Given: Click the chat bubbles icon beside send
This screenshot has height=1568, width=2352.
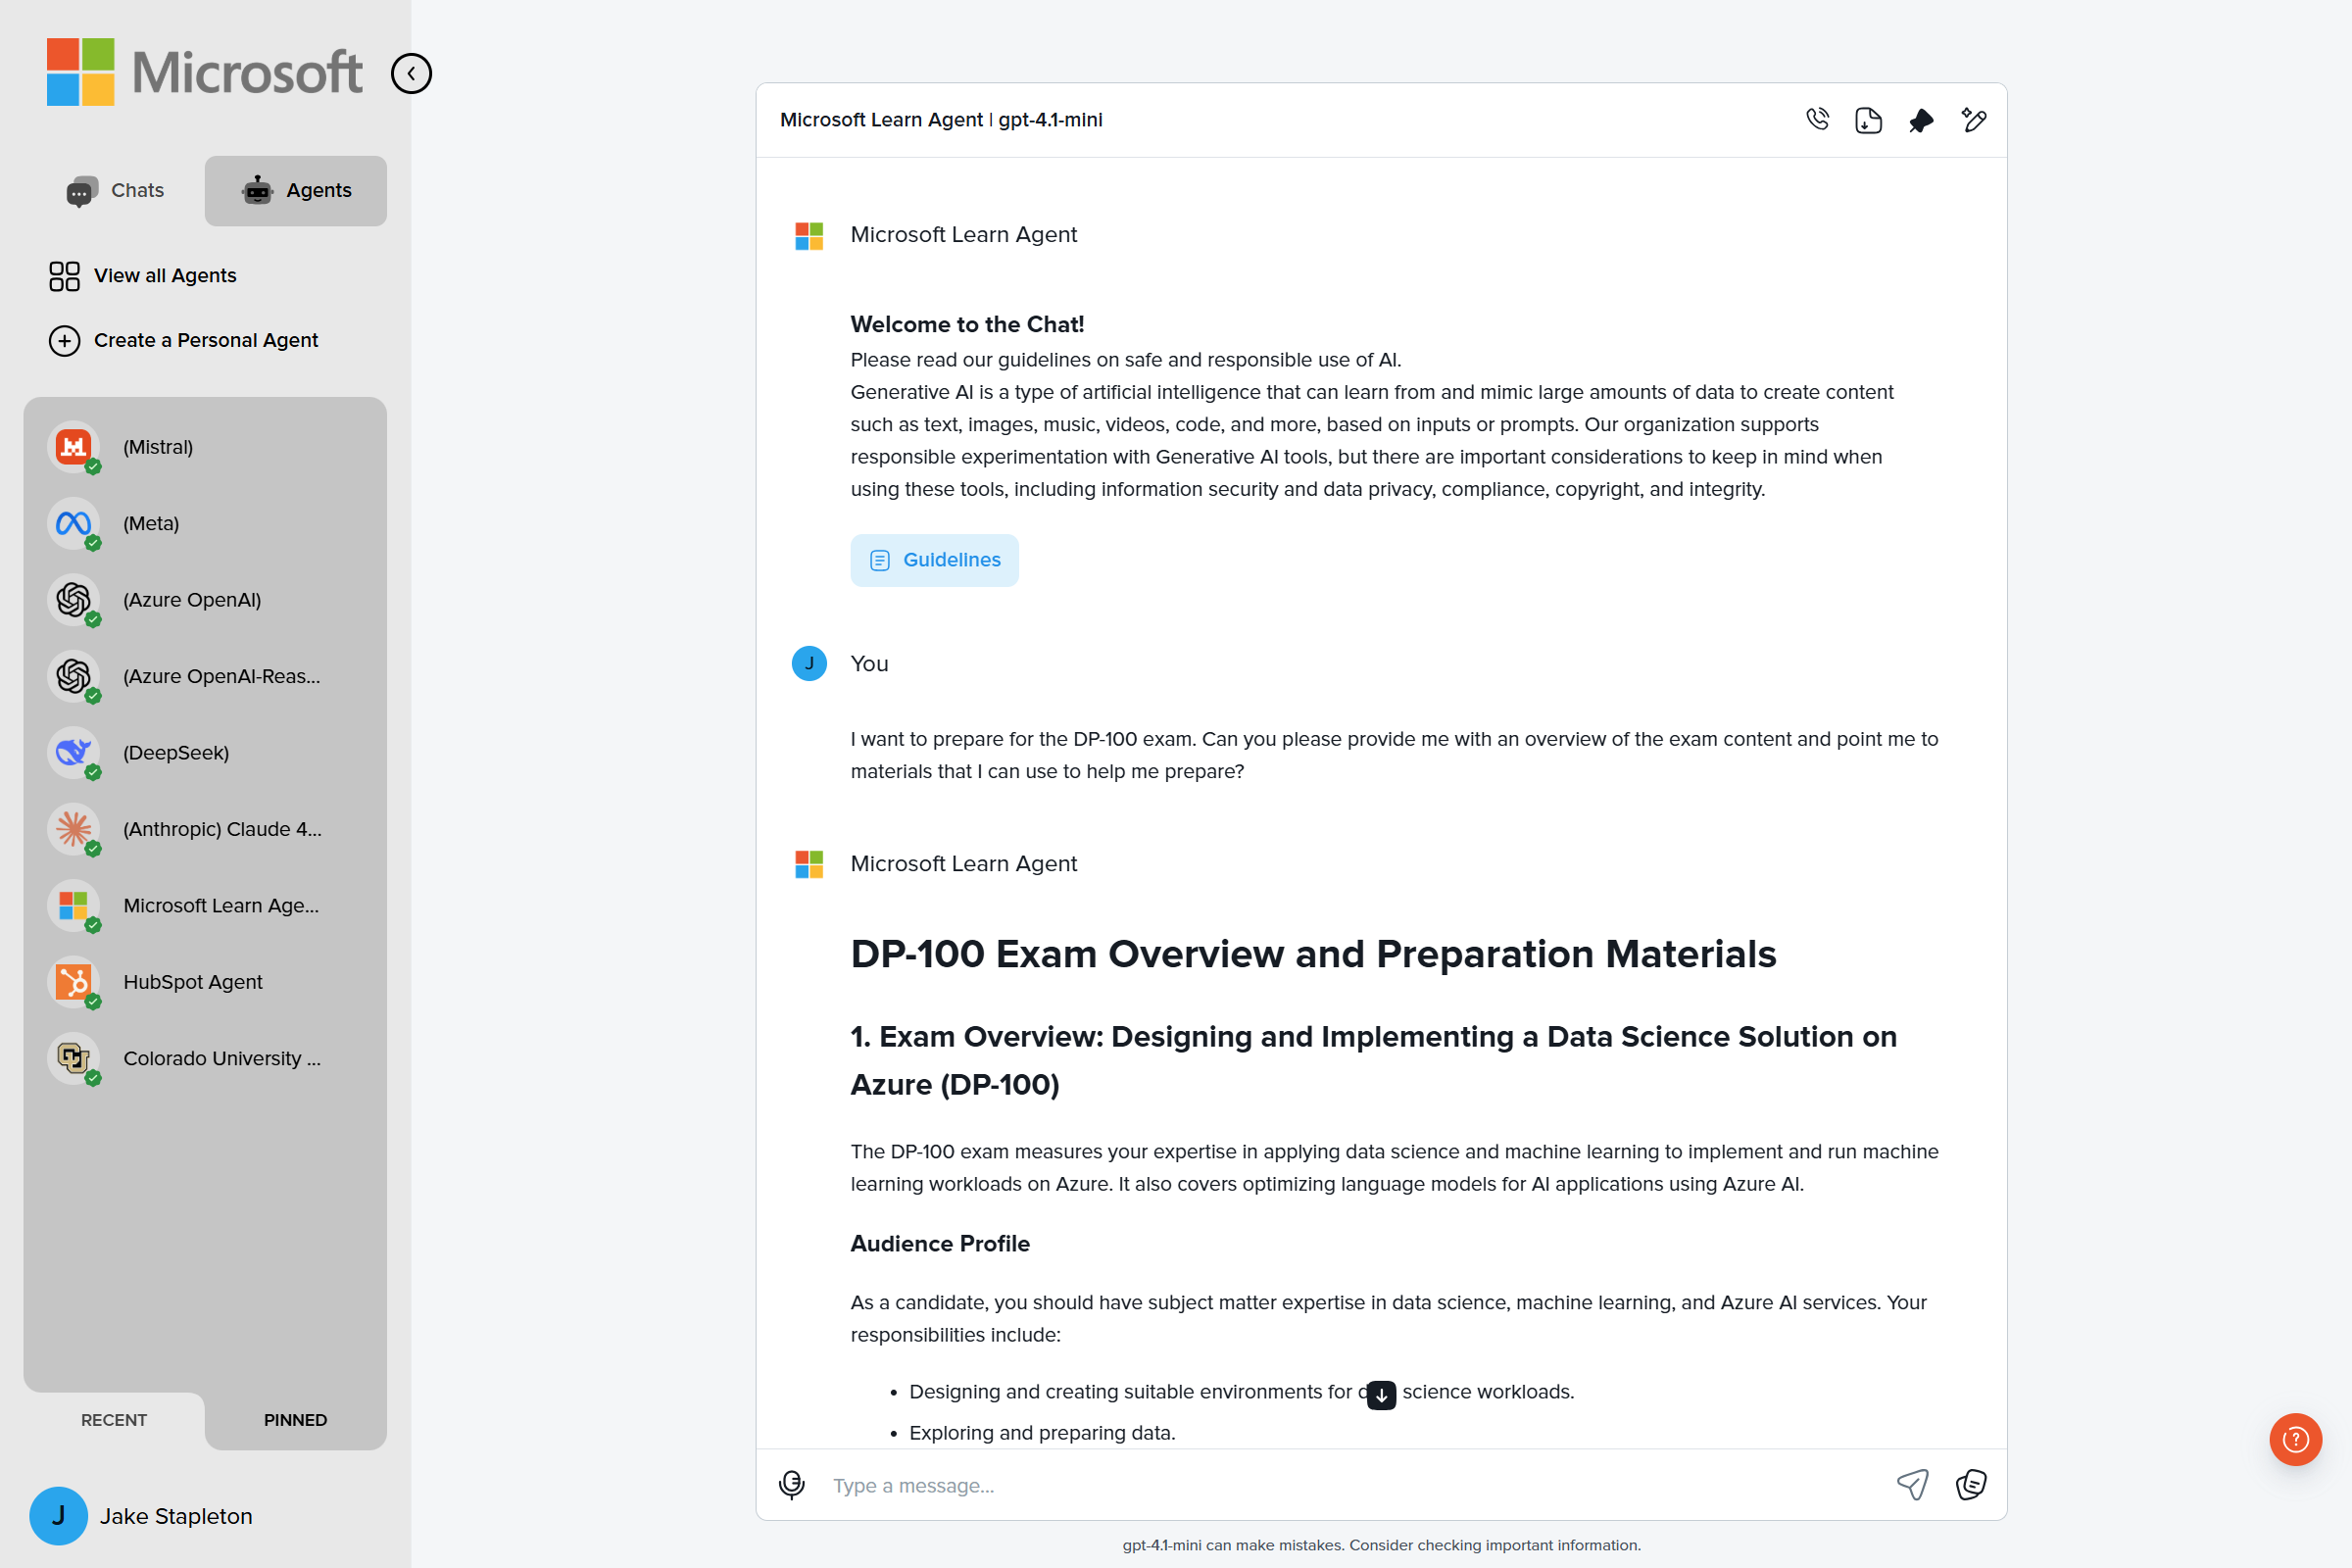Looking at the screenshot, I should [1971, 1485].
